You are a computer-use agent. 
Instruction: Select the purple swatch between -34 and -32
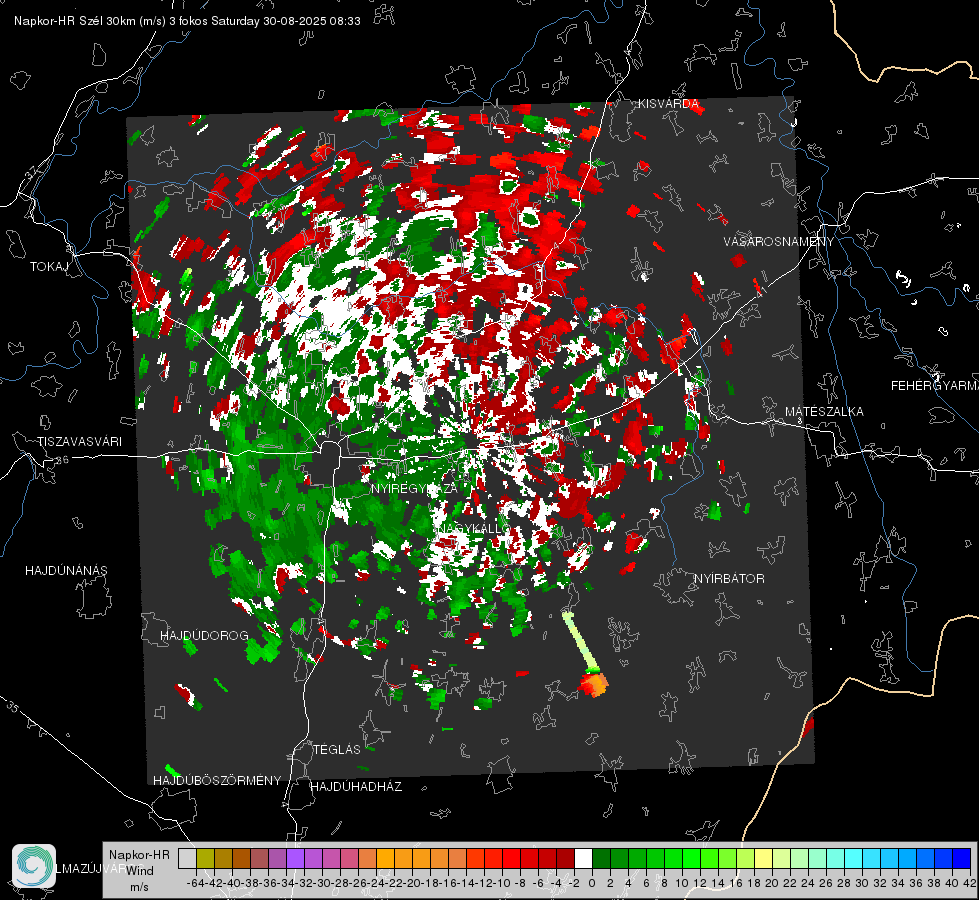[295, 859]
